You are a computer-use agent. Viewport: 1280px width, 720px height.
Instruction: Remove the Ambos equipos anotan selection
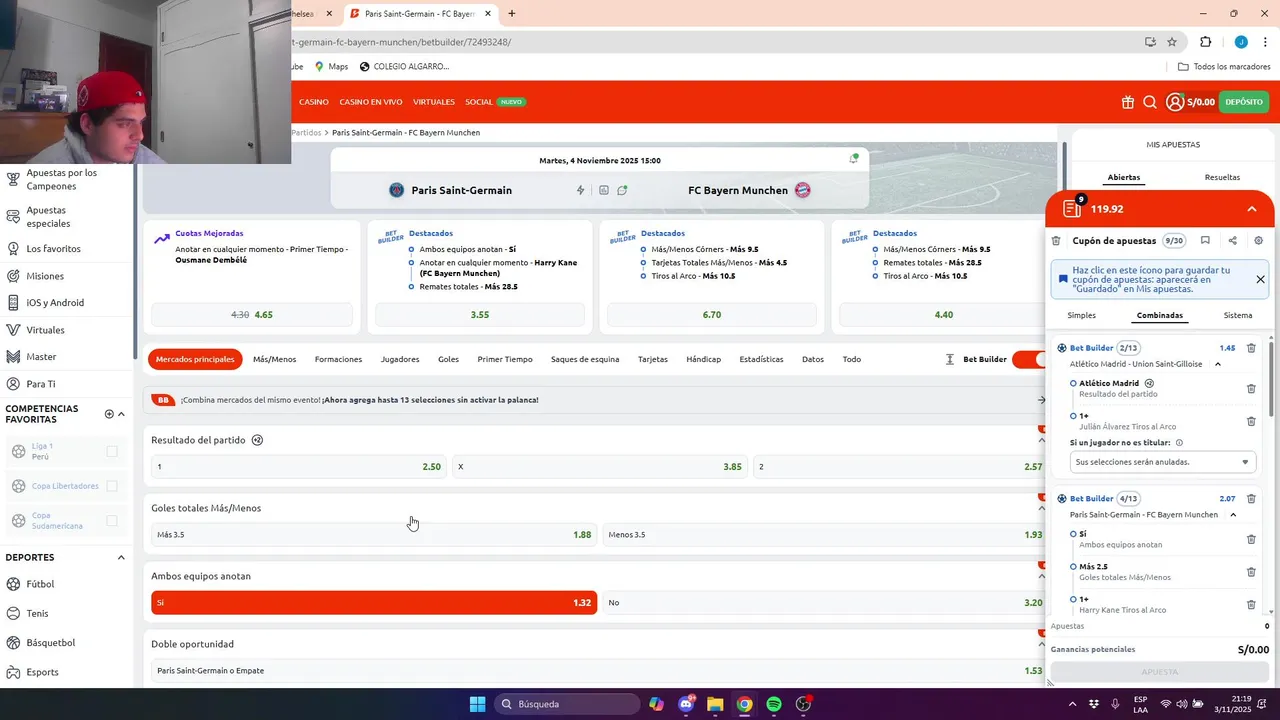[1251, 539]
